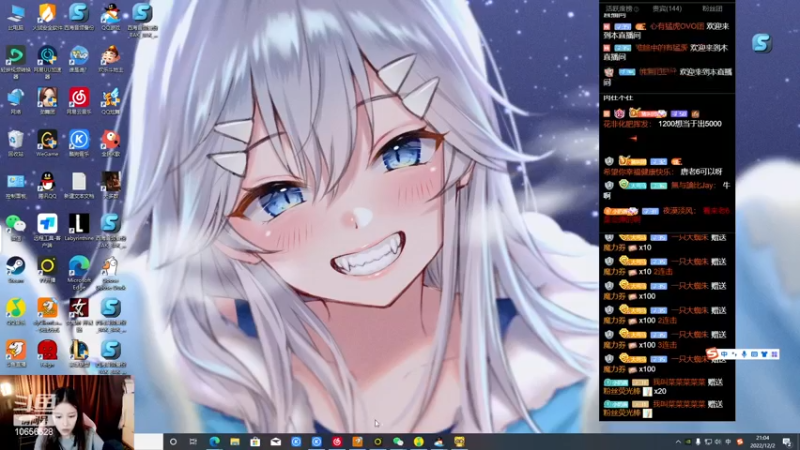Image resolution: width=800 pixels, height=450 pixels.
Task: Open the Huorong security software shortcut
Action: (x=47, y=16)
